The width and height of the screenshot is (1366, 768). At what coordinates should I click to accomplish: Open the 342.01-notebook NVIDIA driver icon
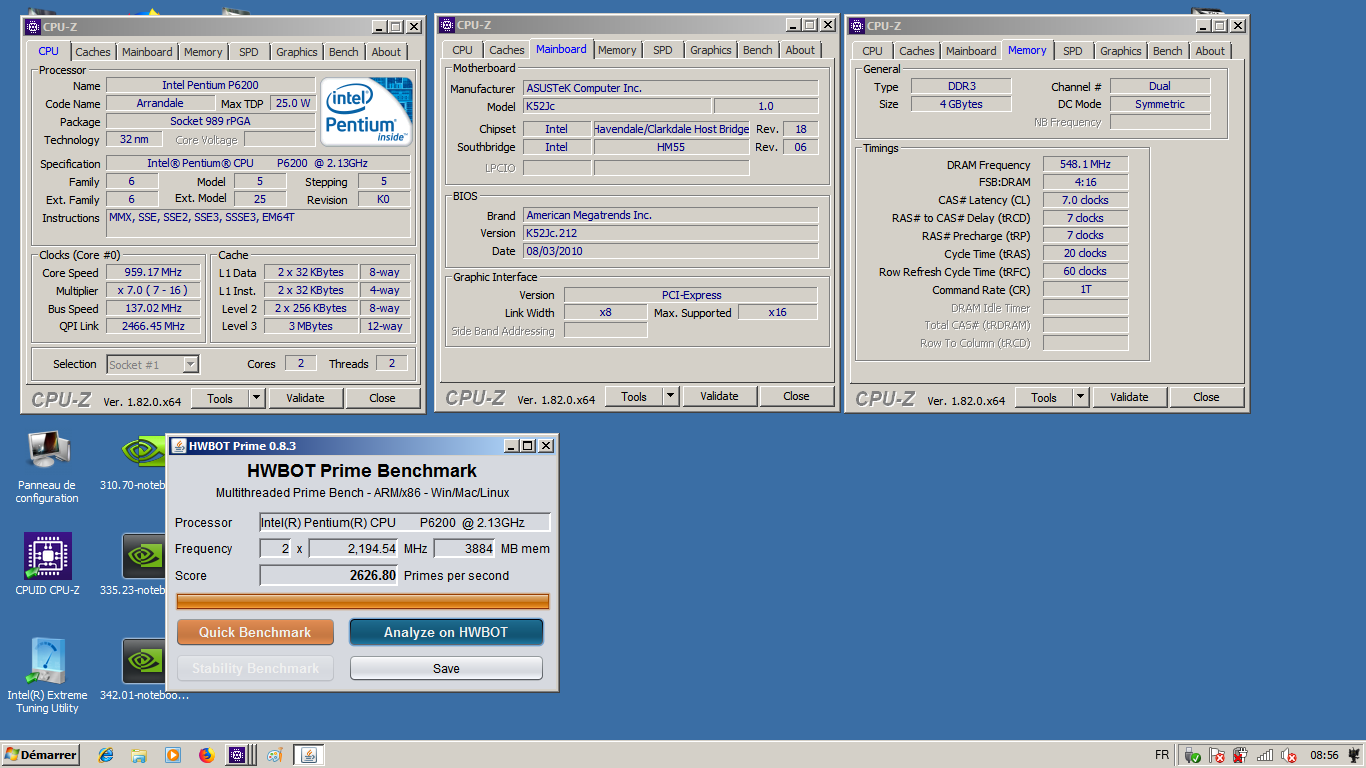tap(144, 668)
